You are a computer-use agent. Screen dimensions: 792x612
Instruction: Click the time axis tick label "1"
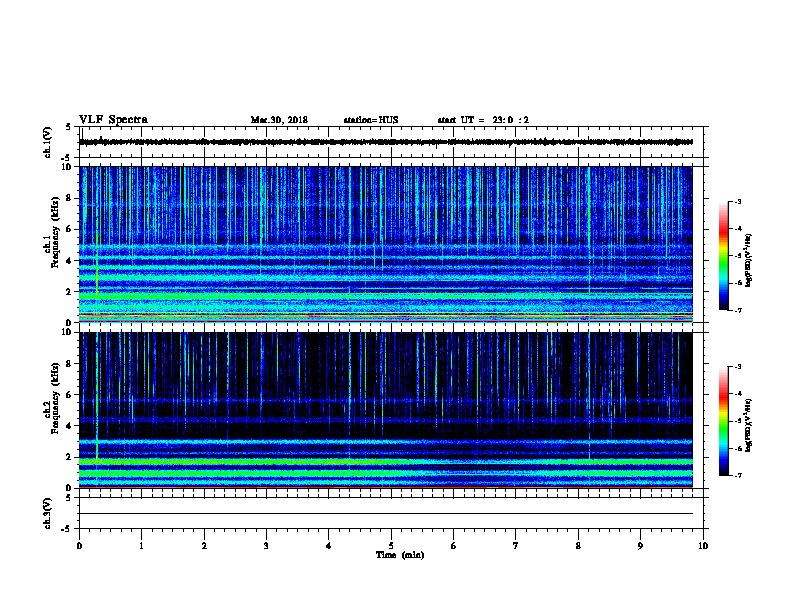point(141,545)
